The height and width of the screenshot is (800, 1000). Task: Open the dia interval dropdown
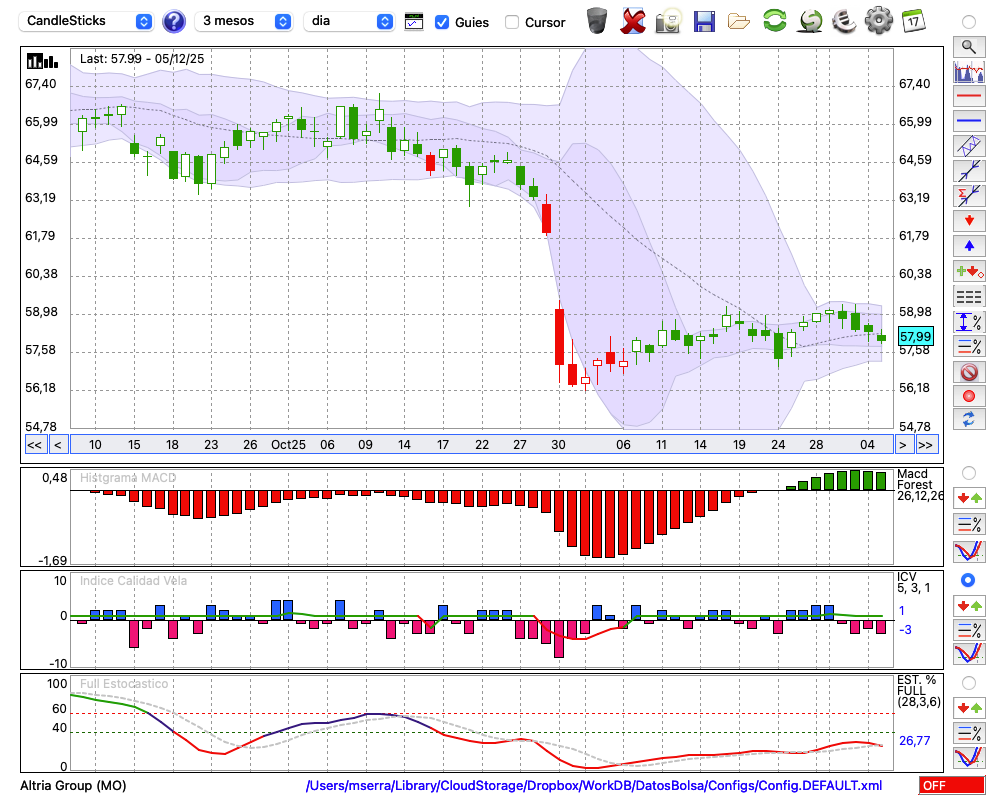[348, 21]
